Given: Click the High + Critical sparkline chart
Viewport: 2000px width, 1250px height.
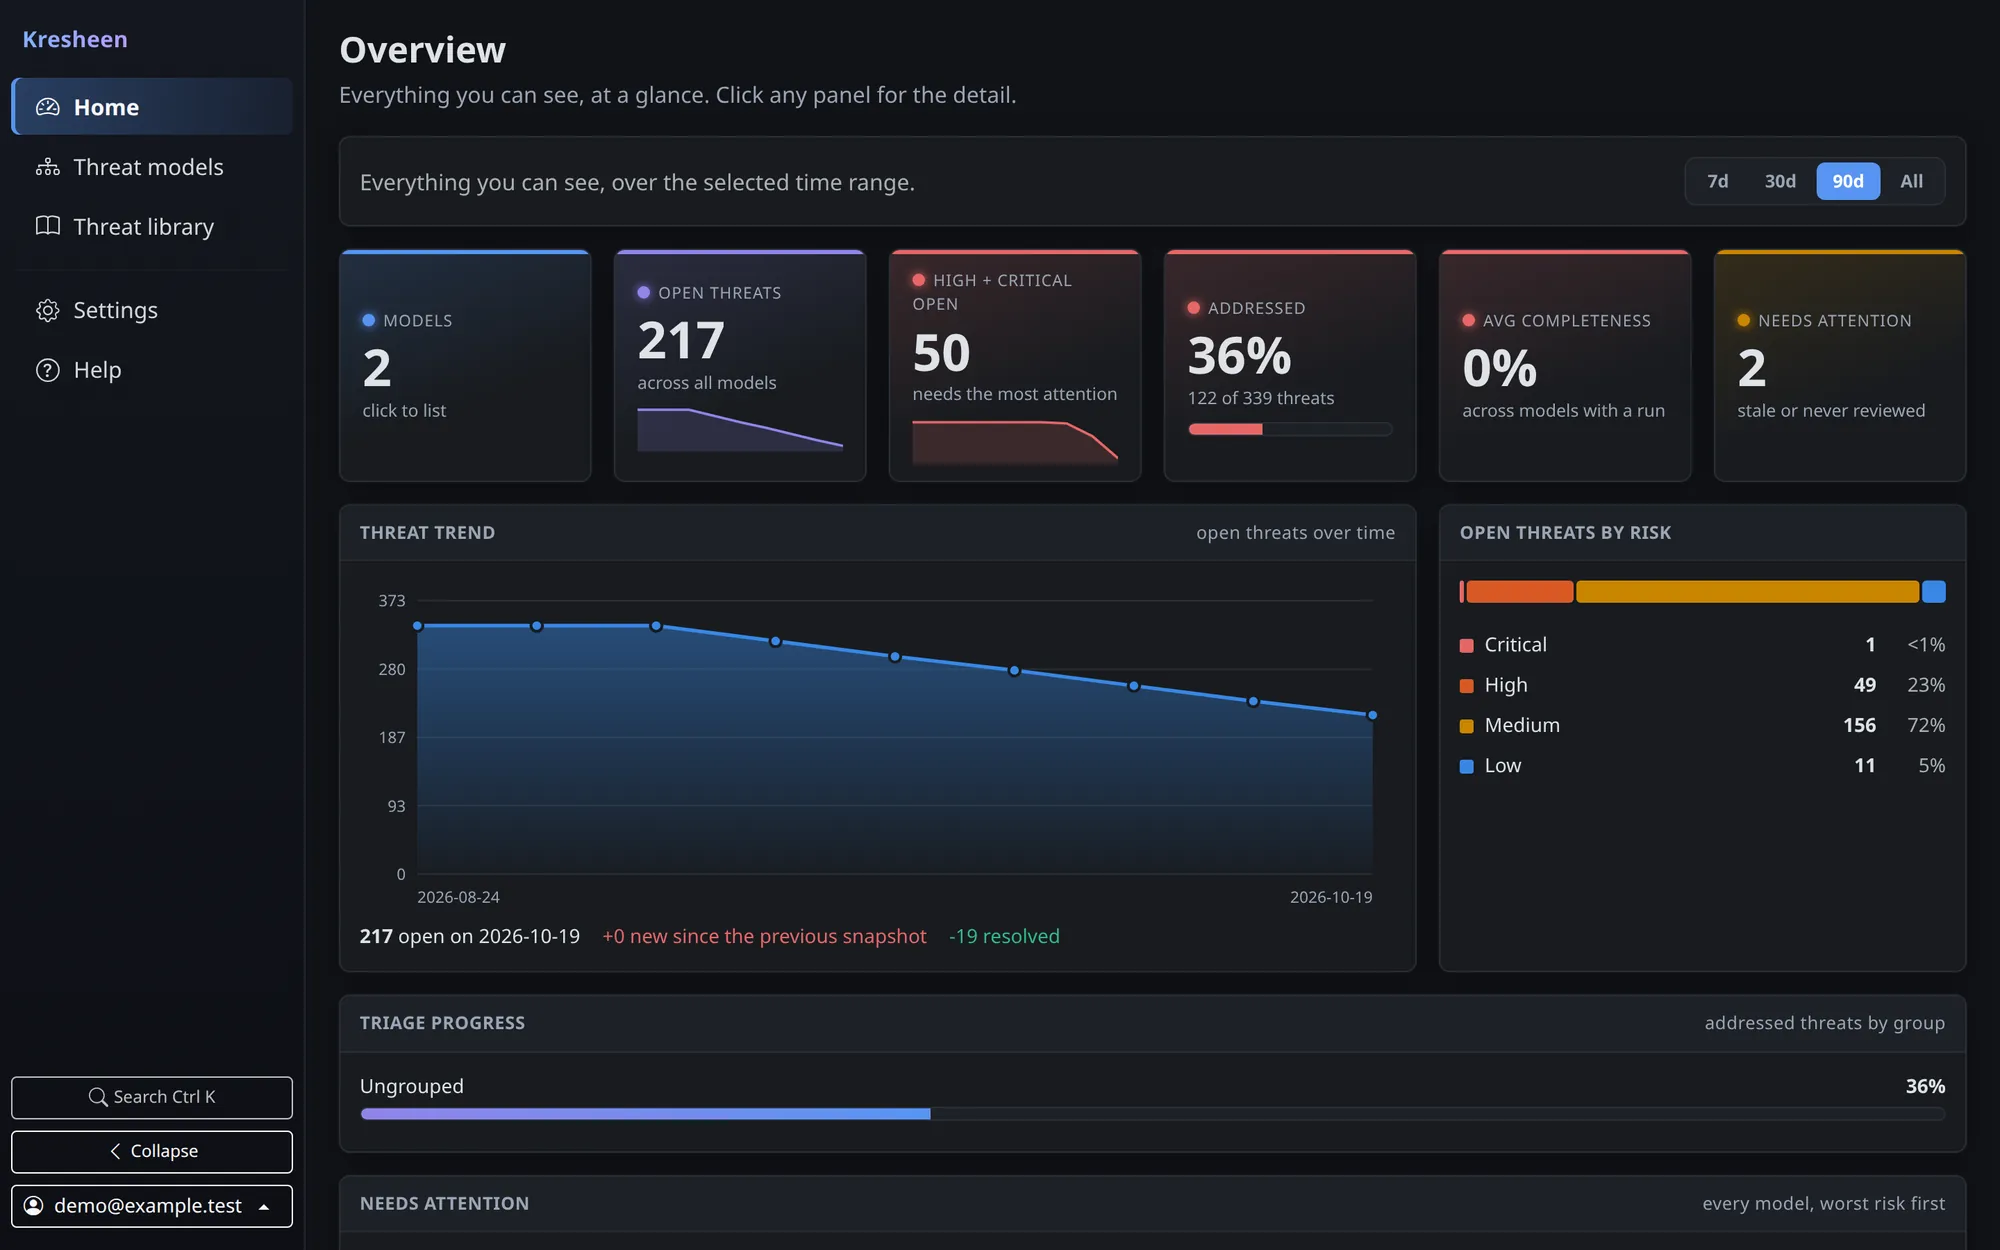Looking at the screenshot, I should click(x=1015, y=442).
